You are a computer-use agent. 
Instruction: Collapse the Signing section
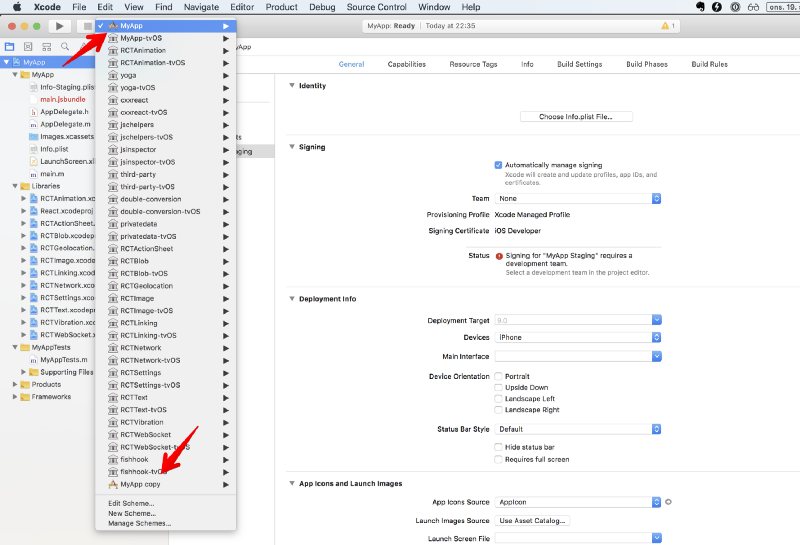pyautogui.click(x=292, y=147)
